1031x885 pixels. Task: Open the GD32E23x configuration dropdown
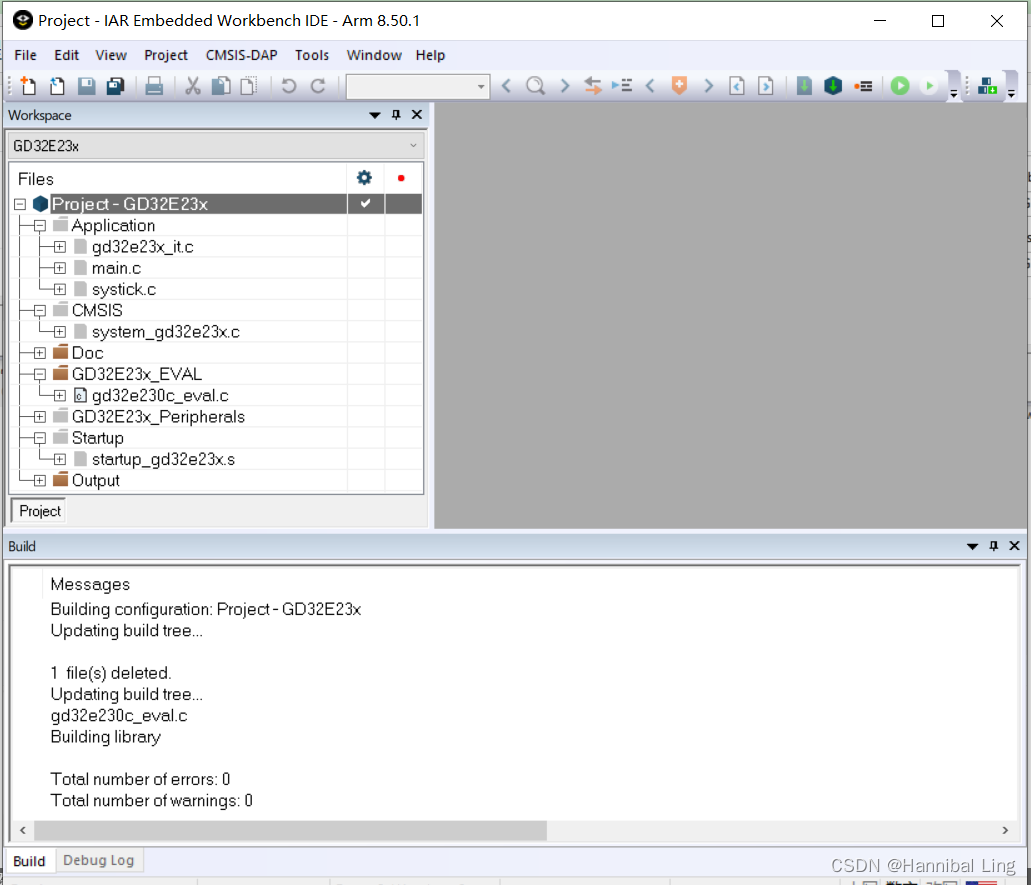pyautogui.click(x=413, y=145)
